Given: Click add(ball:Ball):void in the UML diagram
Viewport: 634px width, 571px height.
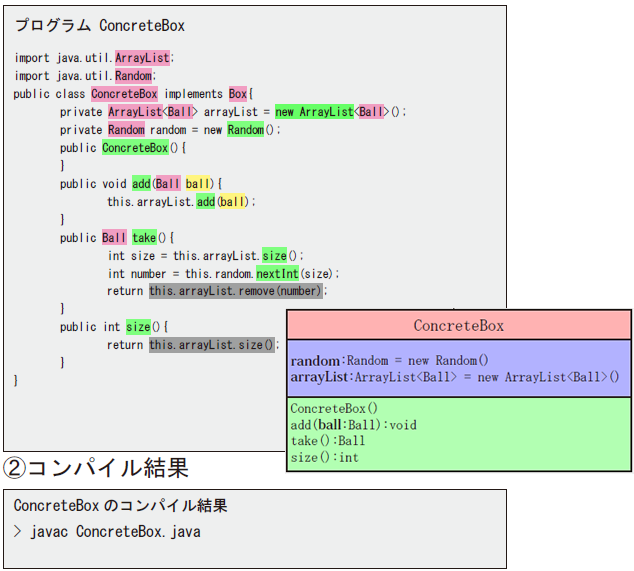Looking at the screenshot, I should tap(353, 424).
